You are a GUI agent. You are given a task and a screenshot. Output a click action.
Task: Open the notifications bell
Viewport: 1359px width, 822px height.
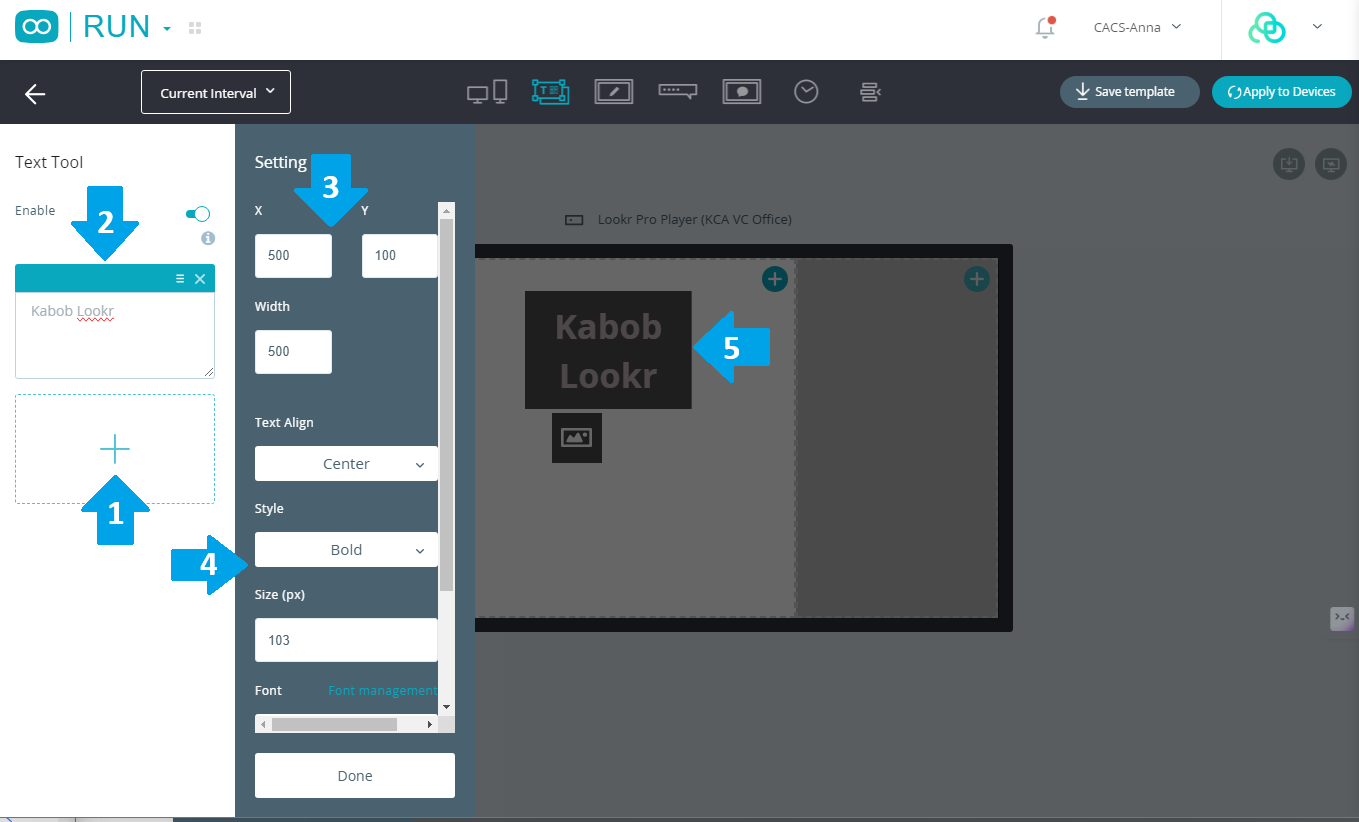(1045, 28)
